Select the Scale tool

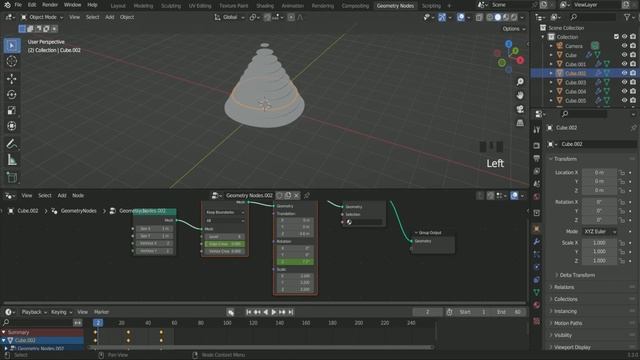pyautogui.click(x=12, y=110)
